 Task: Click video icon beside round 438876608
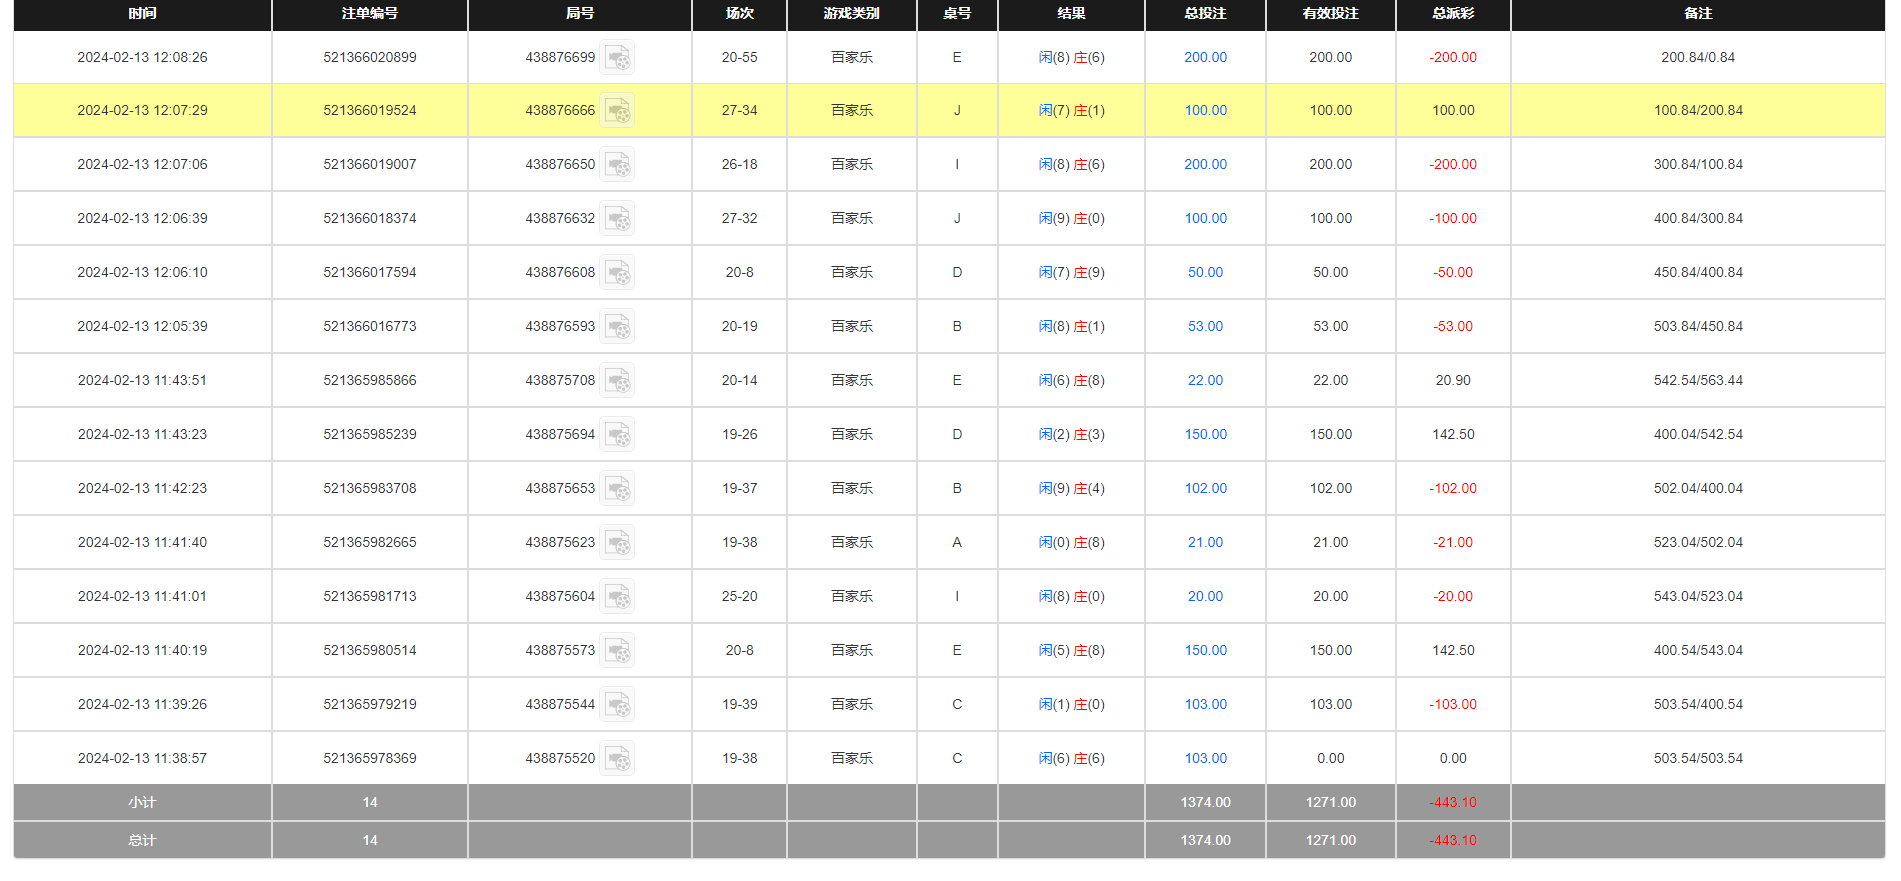[x=617, y=273]
